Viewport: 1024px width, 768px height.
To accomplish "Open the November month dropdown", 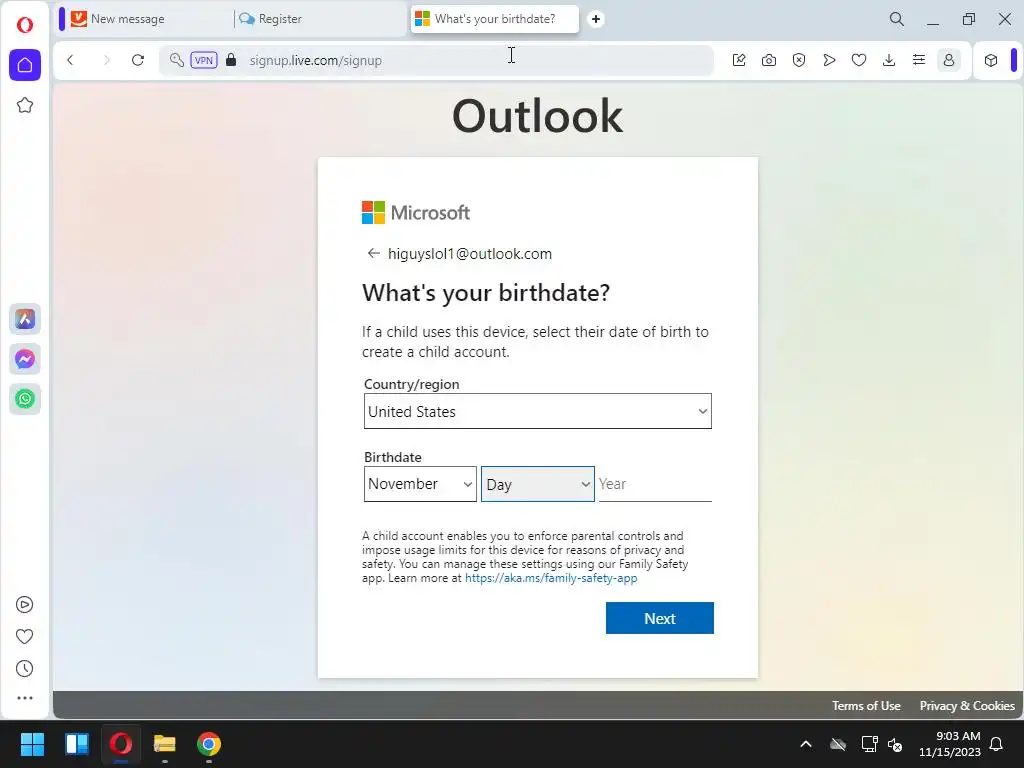I will [420, 484].
